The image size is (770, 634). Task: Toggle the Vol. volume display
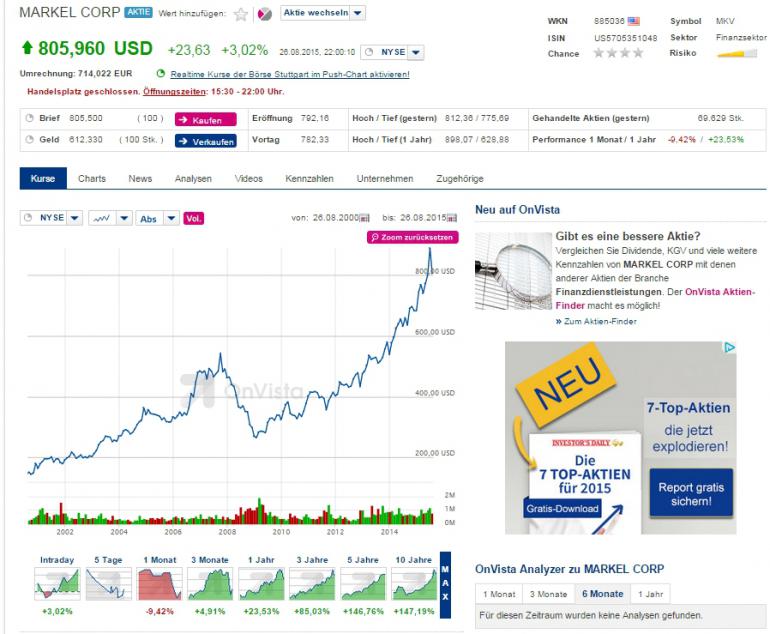194,218
